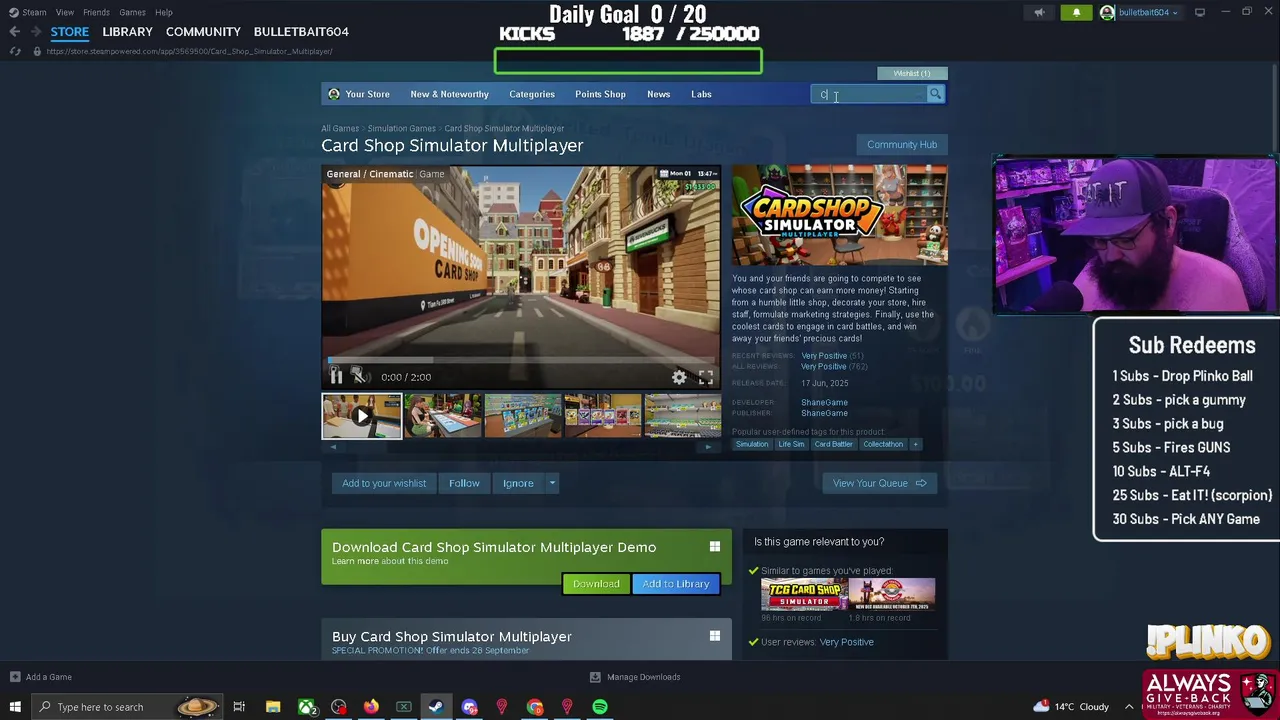The width and height of the screenshot is (1280, 720).
Task: Open the store News link
Action: tap(658, 94)
